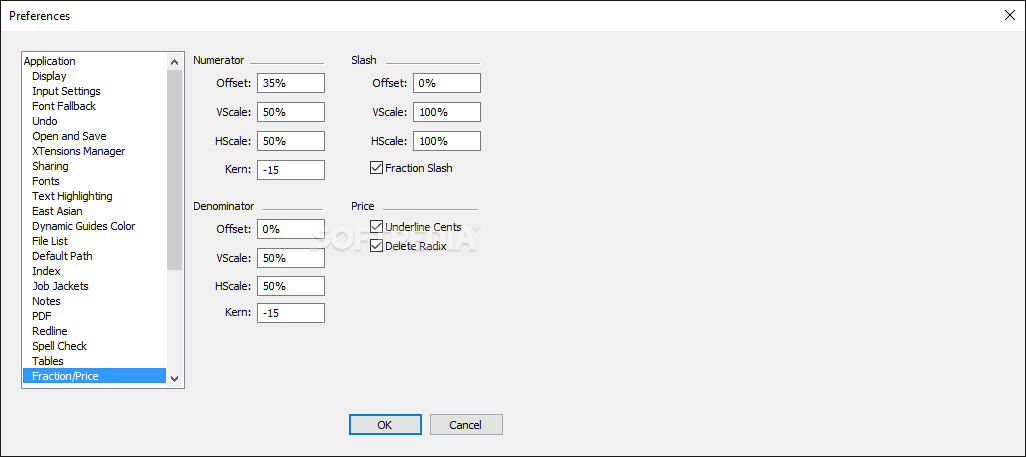Click the Slash VScale field
The width and height of the screenshot is (1026, 457).
[x=447, y=112]
